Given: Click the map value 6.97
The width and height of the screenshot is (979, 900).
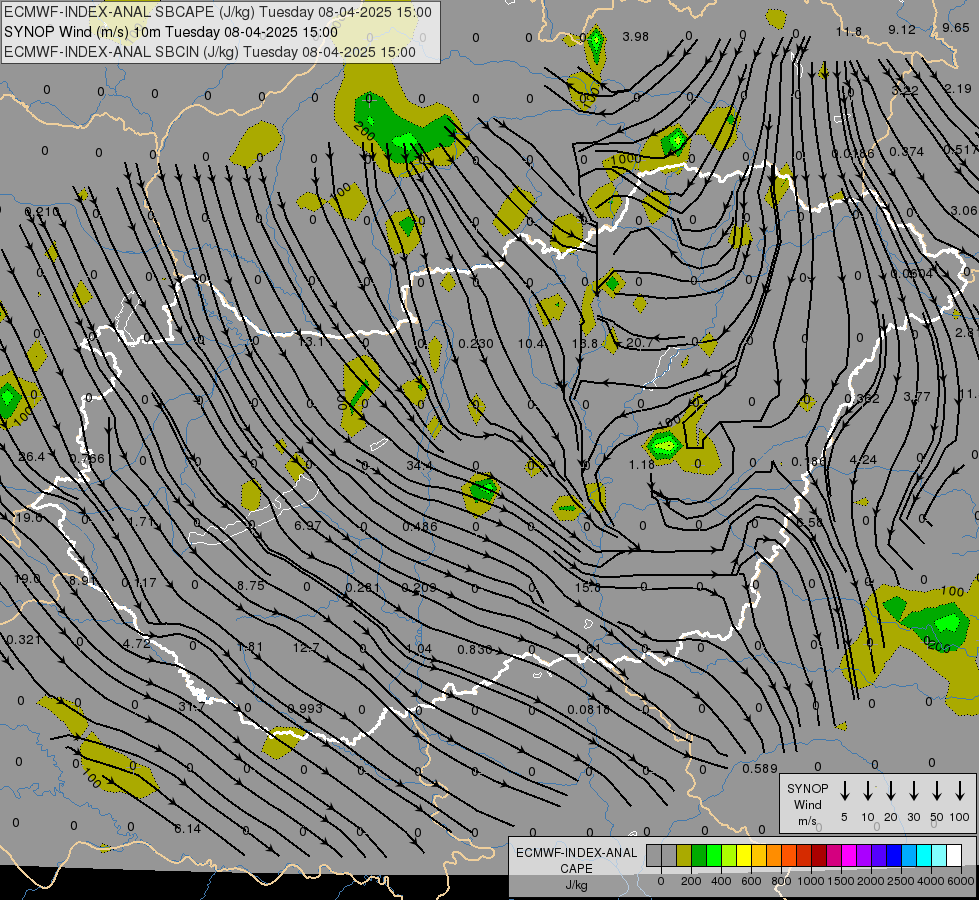Looking at the screenshot, I should click(x=308, y=525).
